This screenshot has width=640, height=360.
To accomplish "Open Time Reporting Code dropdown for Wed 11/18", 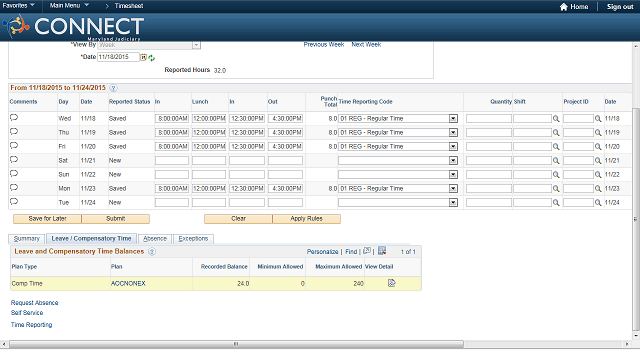I will [453, 118].
